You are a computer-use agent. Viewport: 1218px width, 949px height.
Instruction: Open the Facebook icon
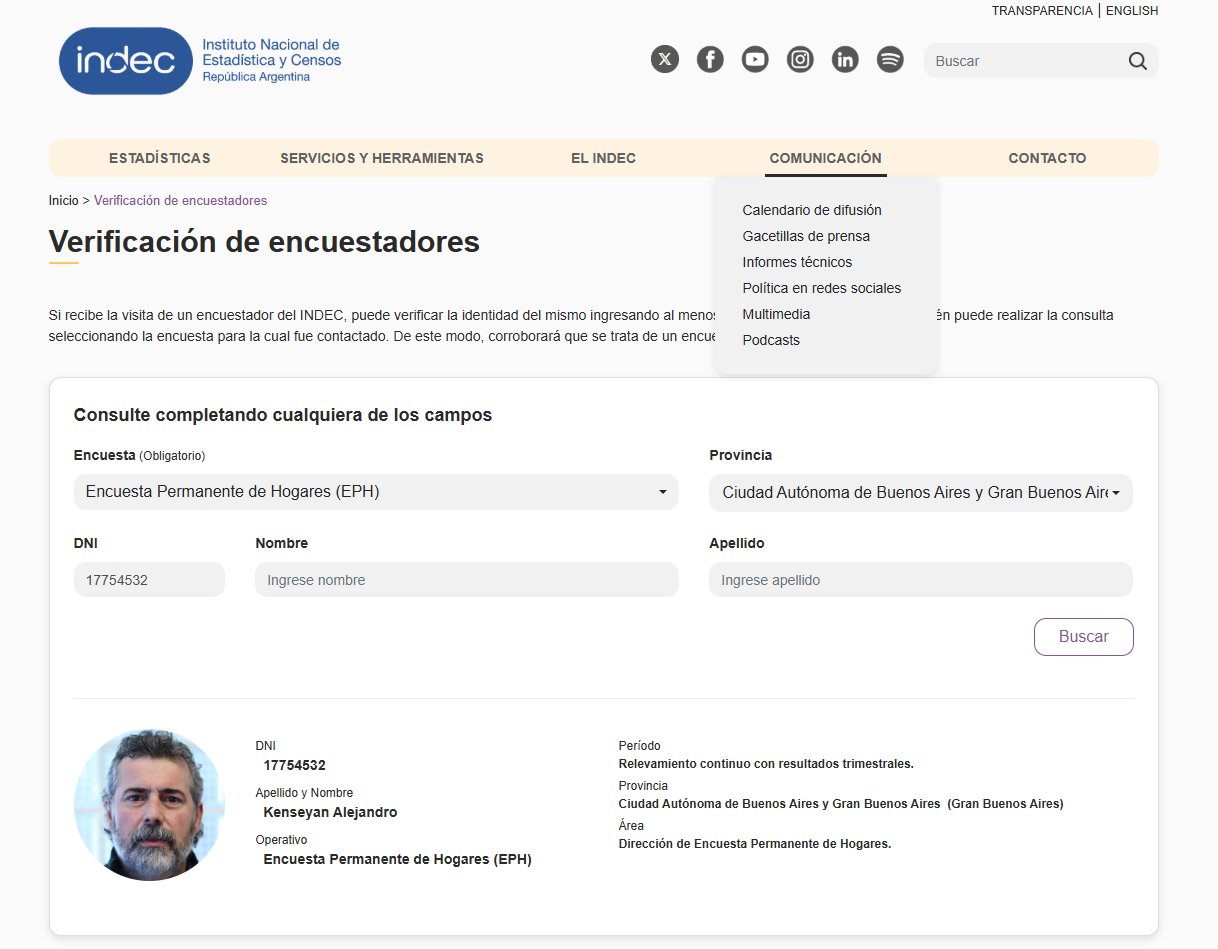pos(710,59)
